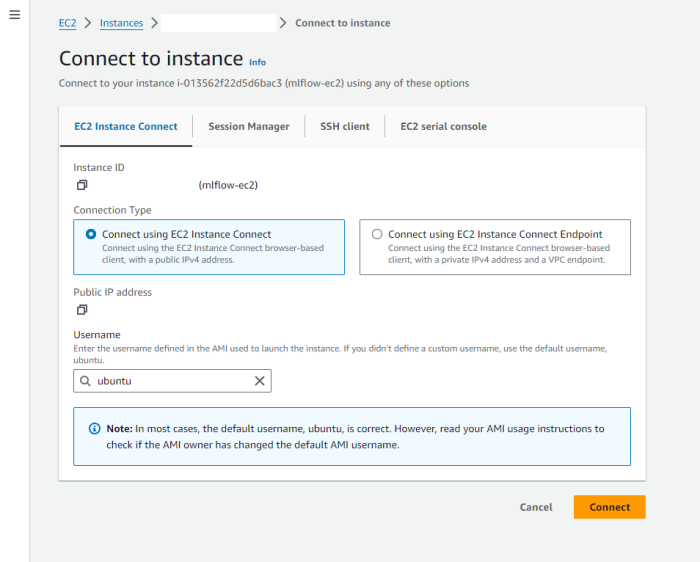Click the Cancel button
This screenshot has height=562, width=700.
(x=536, y=507)
